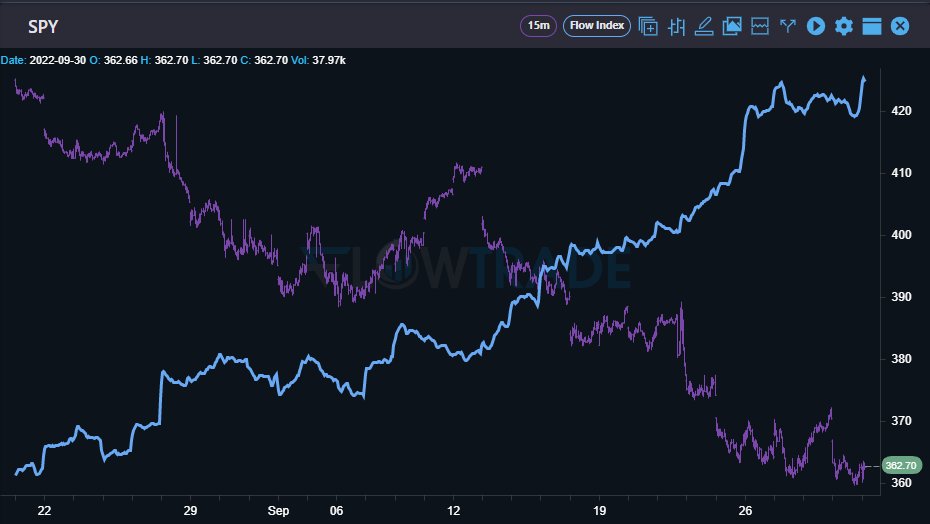Click the date value 2022-09-30
The width and height of the screenshot is (930, 524).
tap(58, 61)
